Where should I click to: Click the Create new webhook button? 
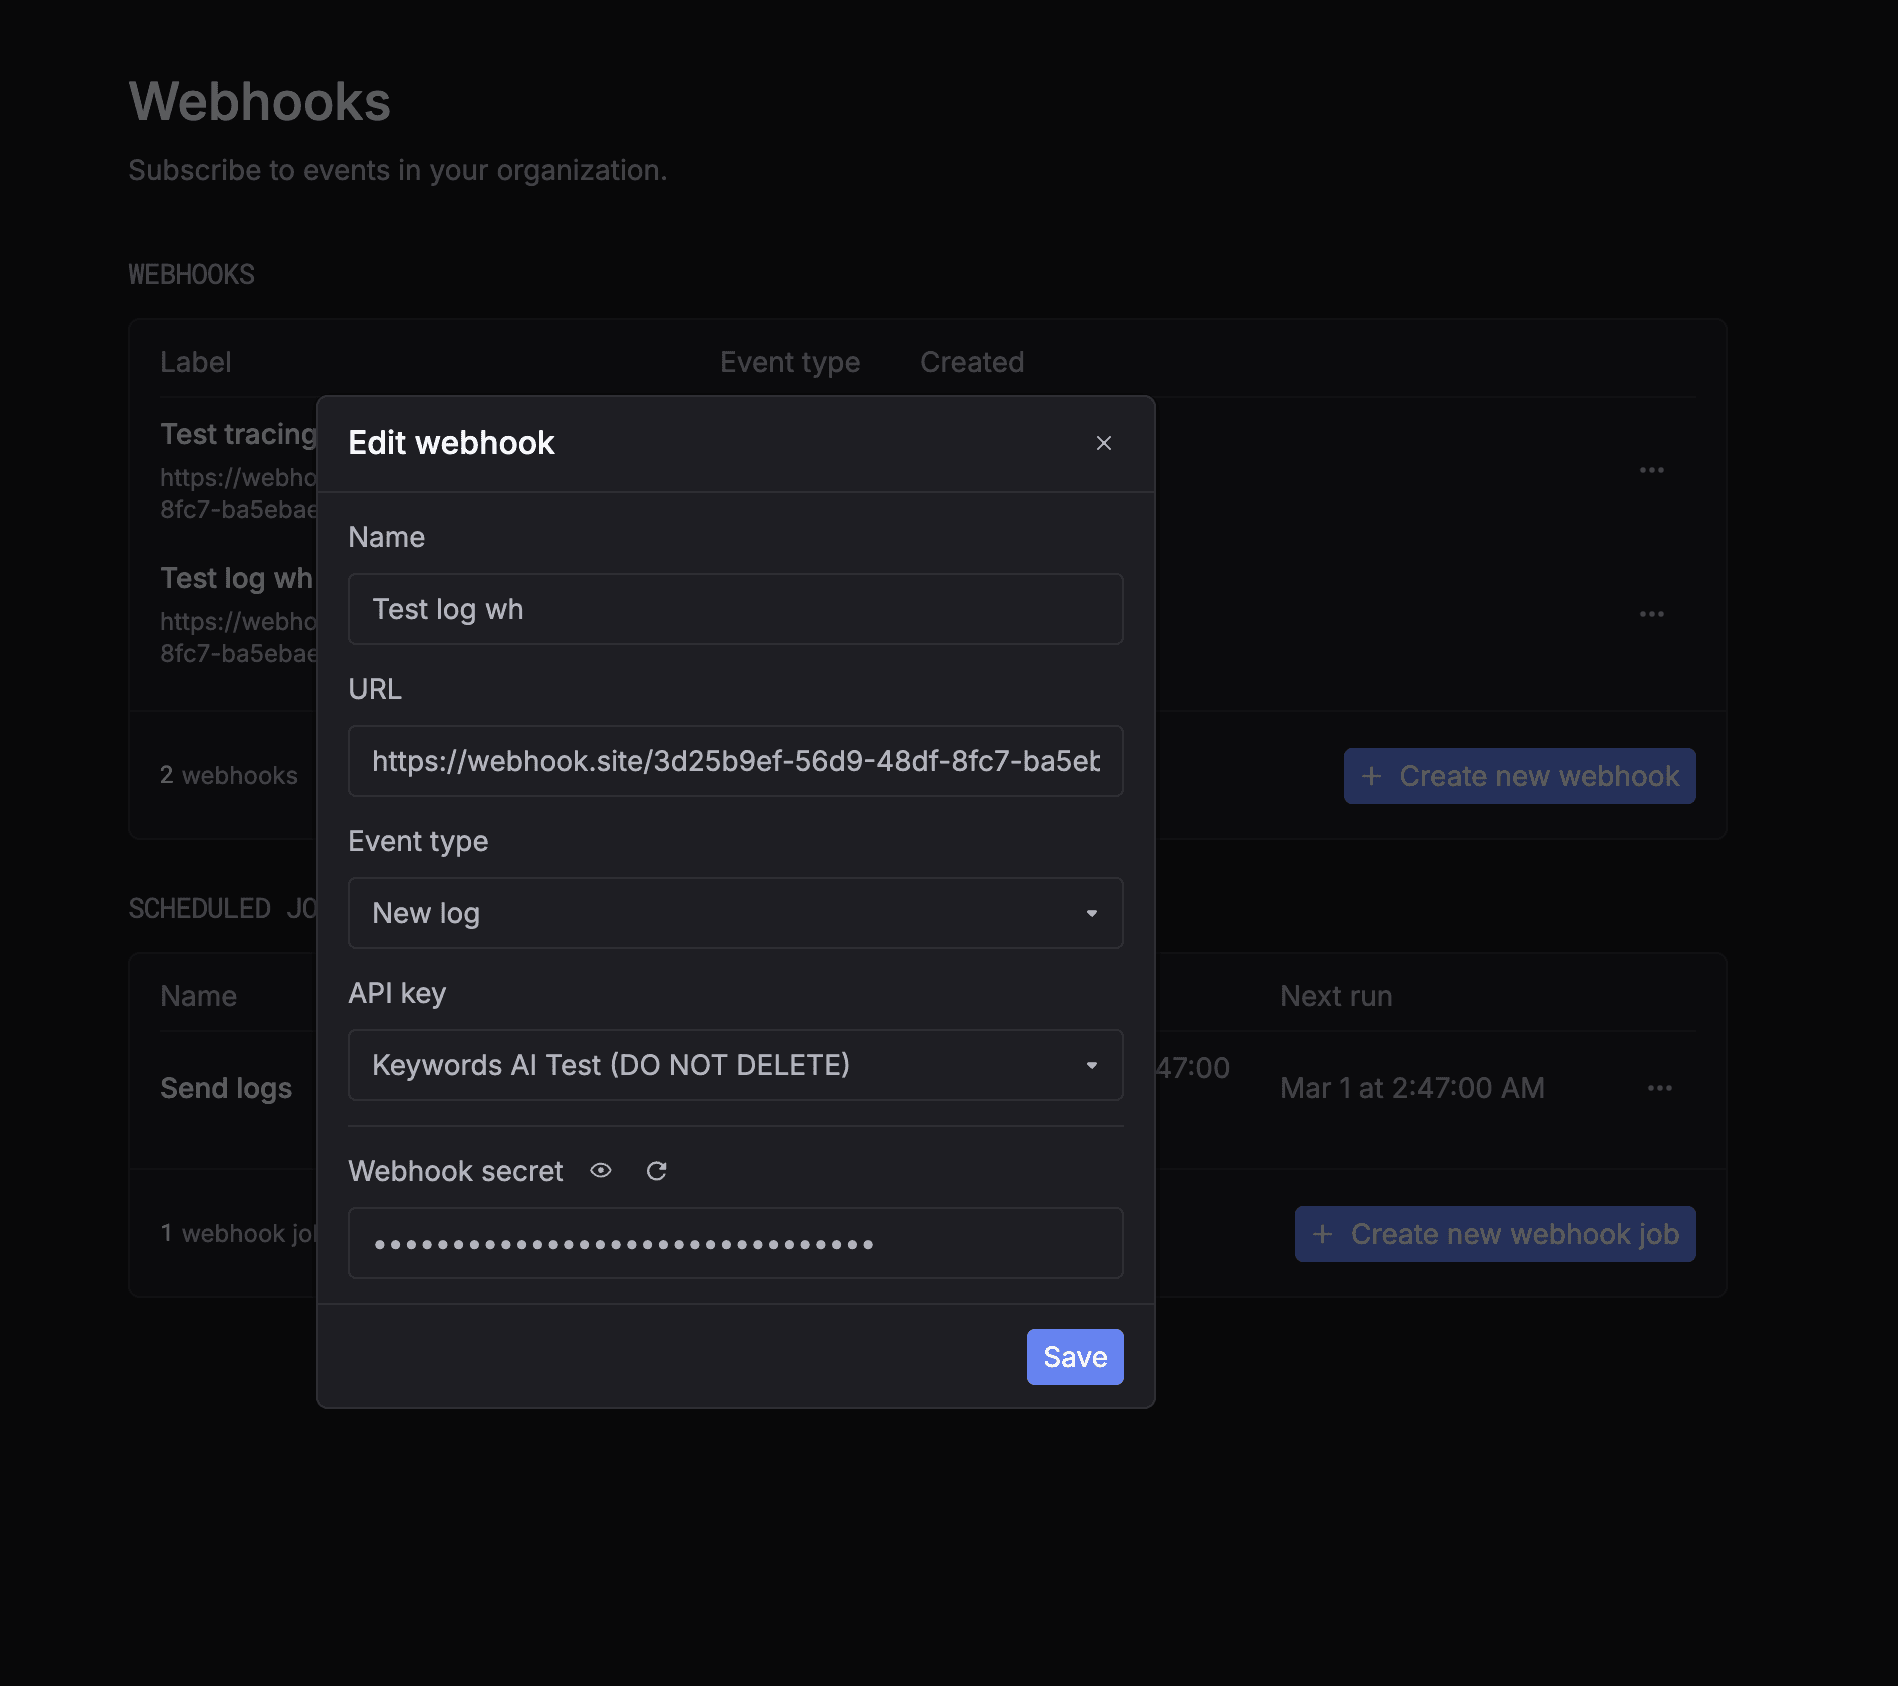(1518, 776)
